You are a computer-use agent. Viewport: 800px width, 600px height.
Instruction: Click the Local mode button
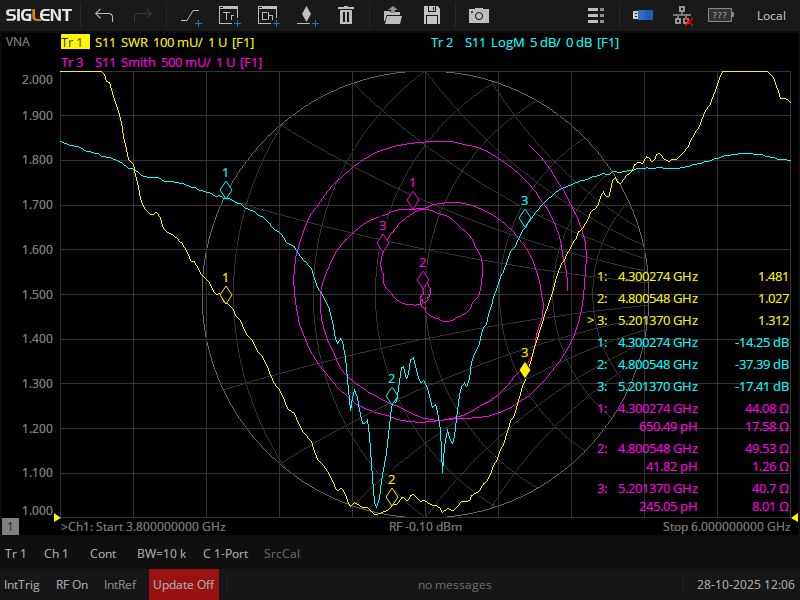pos(771,15)
